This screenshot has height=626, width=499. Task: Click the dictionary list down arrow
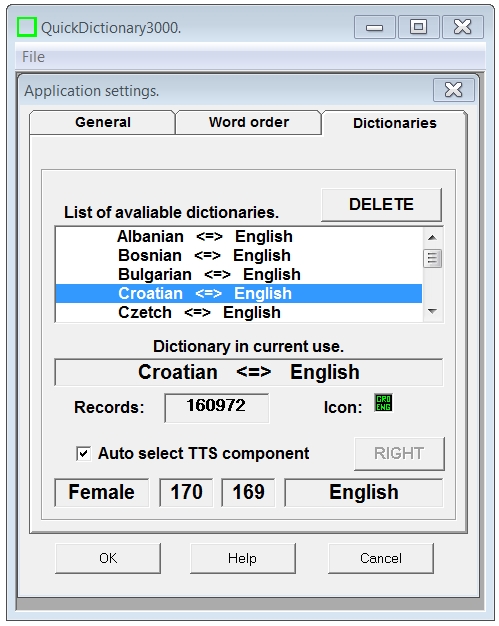(x=432, y=311)
